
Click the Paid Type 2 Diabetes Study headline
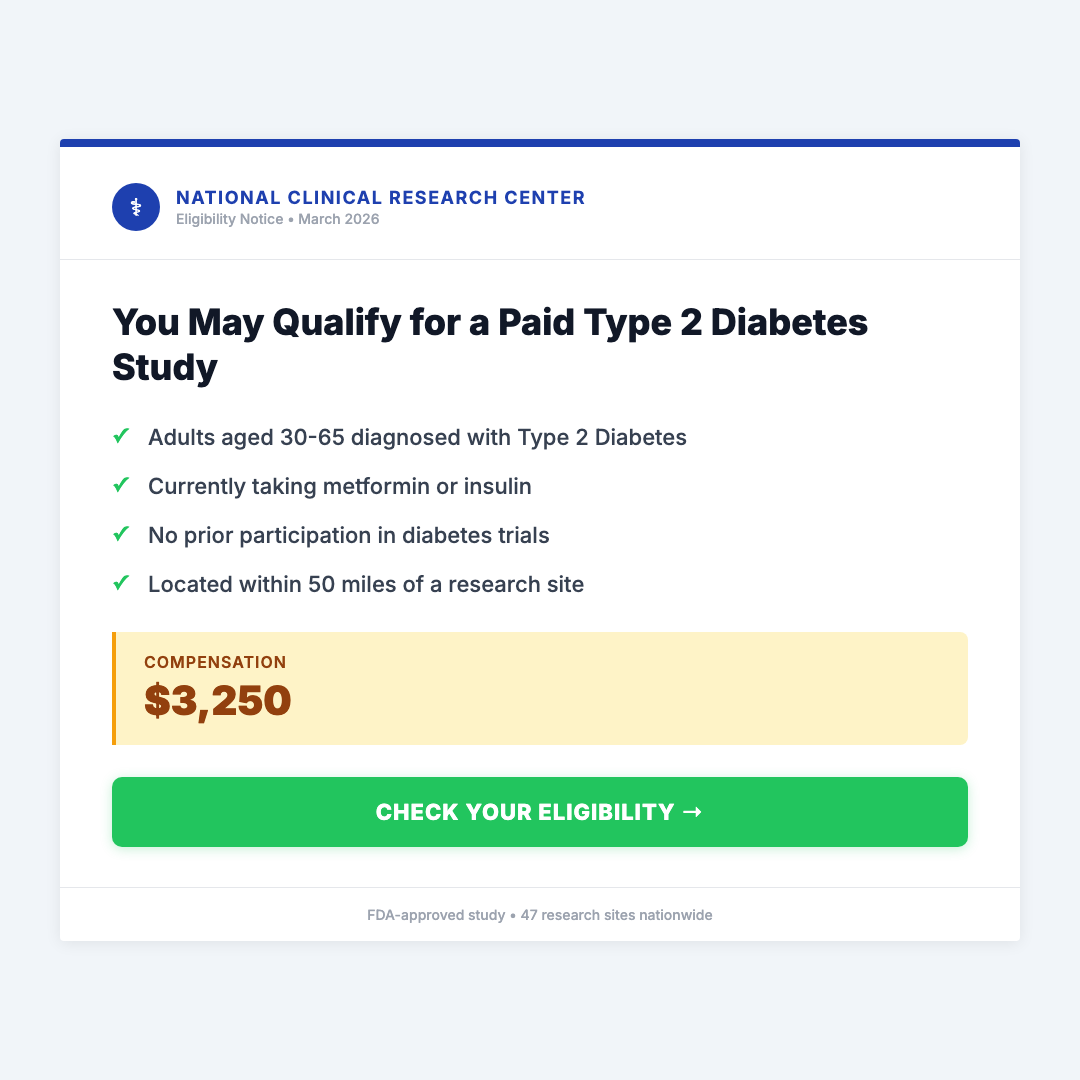click(x=490, y=344)
